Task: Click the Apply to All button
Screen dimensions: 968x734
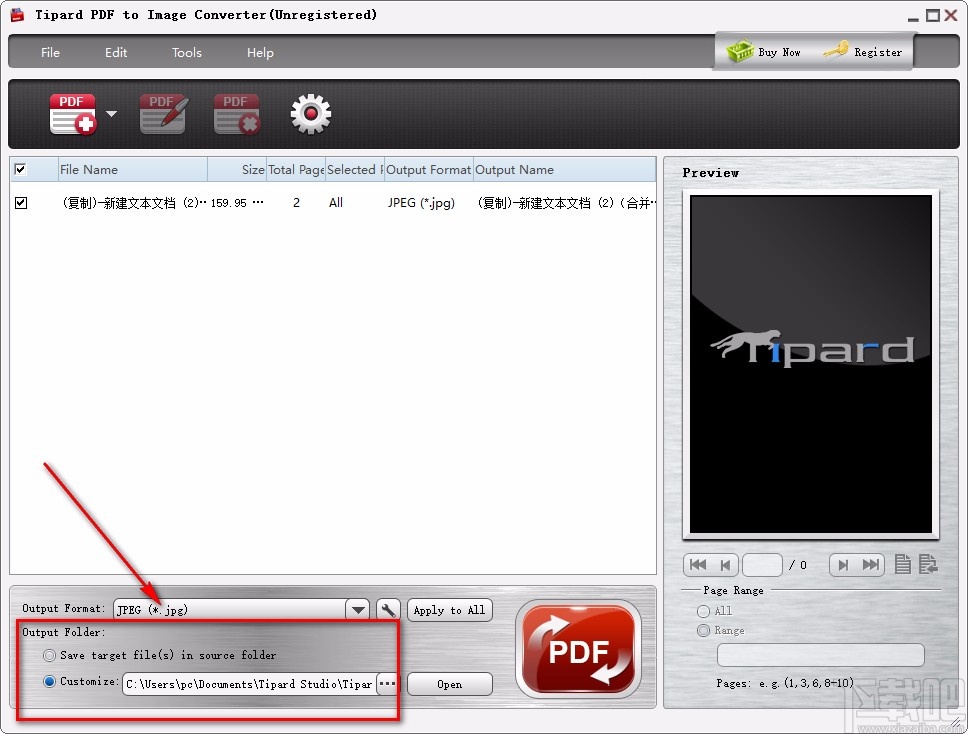Action: pos(449,610)
